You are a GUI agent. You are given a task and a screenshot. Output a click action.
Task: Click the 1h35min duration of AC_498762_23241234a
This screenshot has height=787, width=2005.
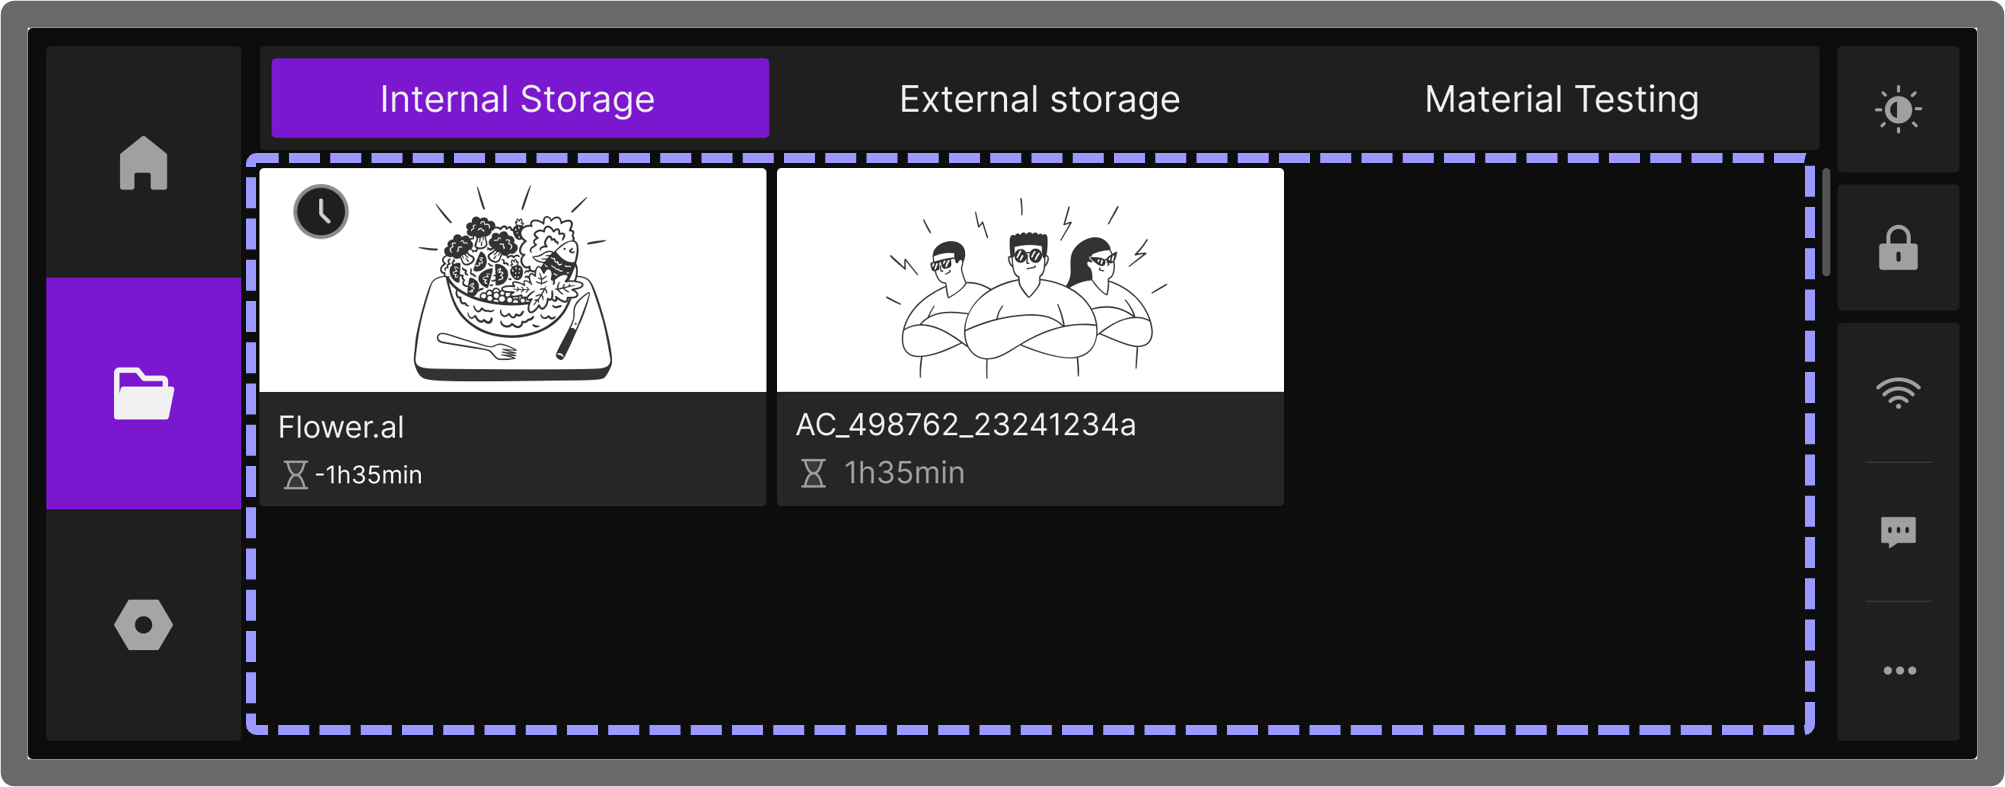coord(904,473)
